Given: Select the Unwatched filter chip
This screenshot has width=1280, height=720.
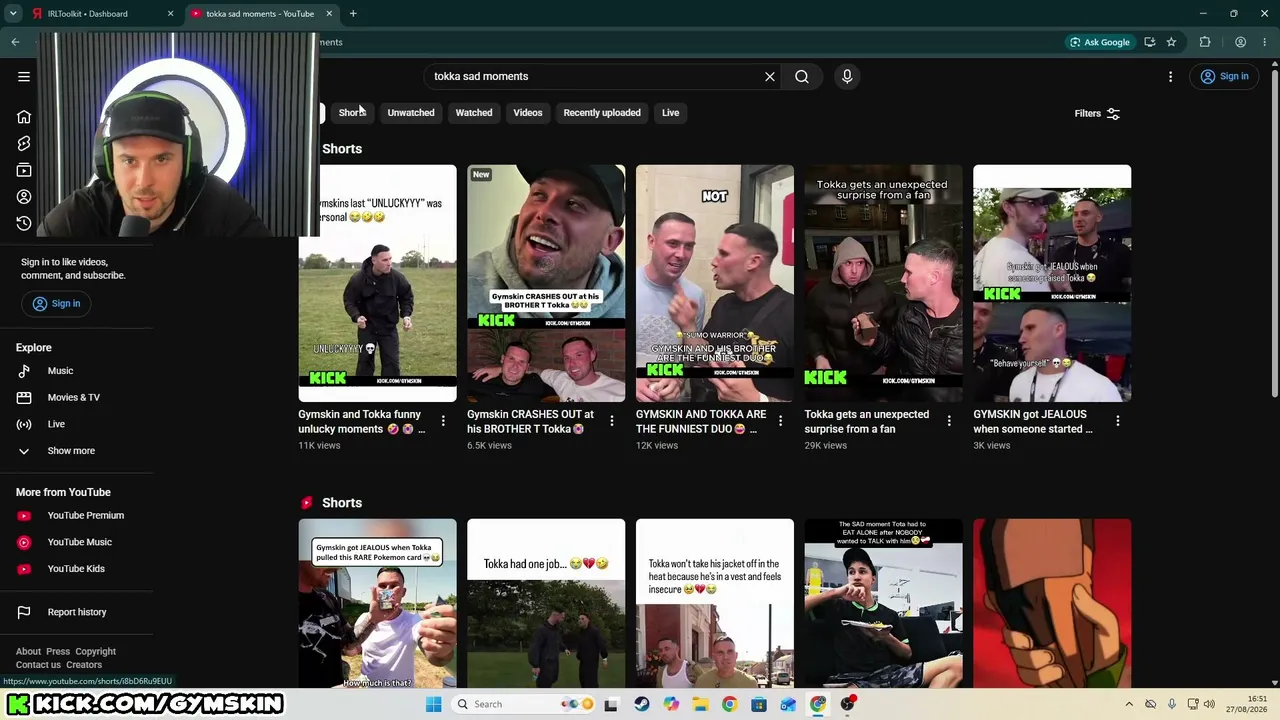Looking at the screenshot, I should [x=411, y=113].
